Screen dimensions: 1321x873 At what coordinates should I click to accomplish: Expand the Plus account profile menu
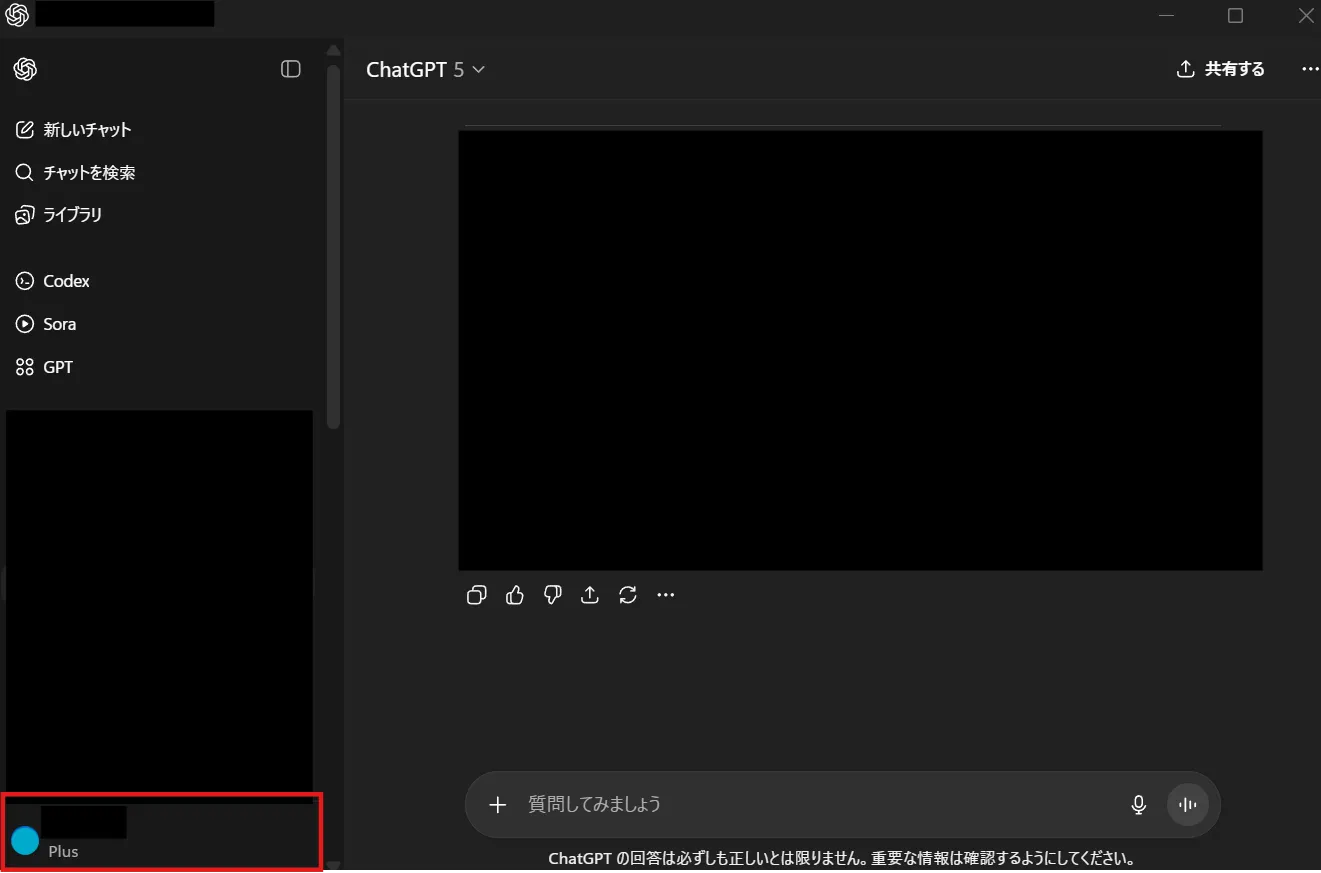point(162,832)
